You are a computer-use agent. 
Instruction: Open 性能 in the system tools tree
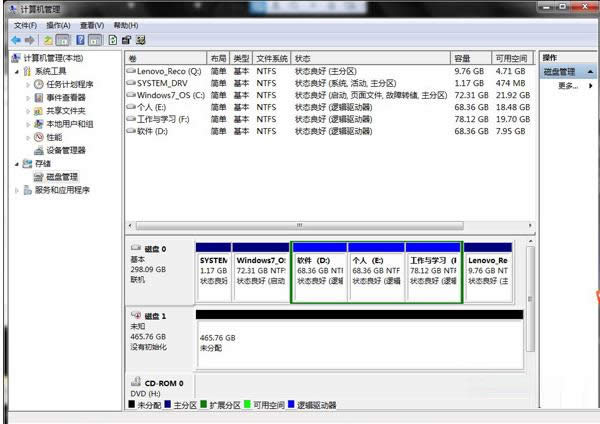tap(55, 137)
